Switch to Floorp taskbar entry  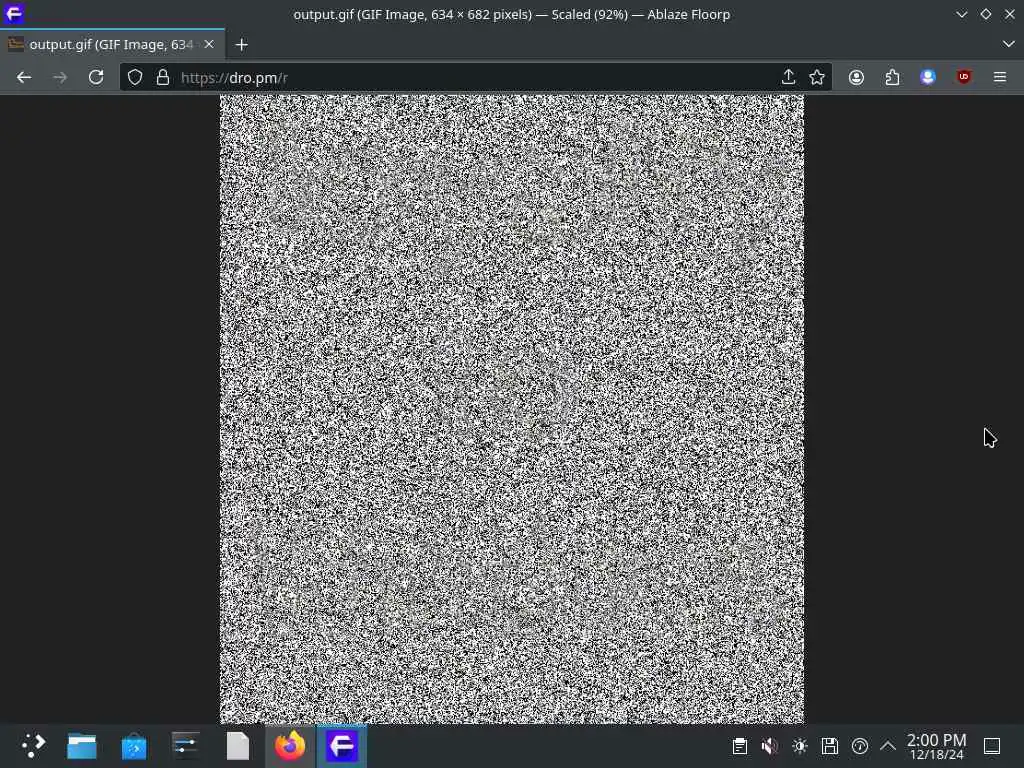(x=342, y=746)
